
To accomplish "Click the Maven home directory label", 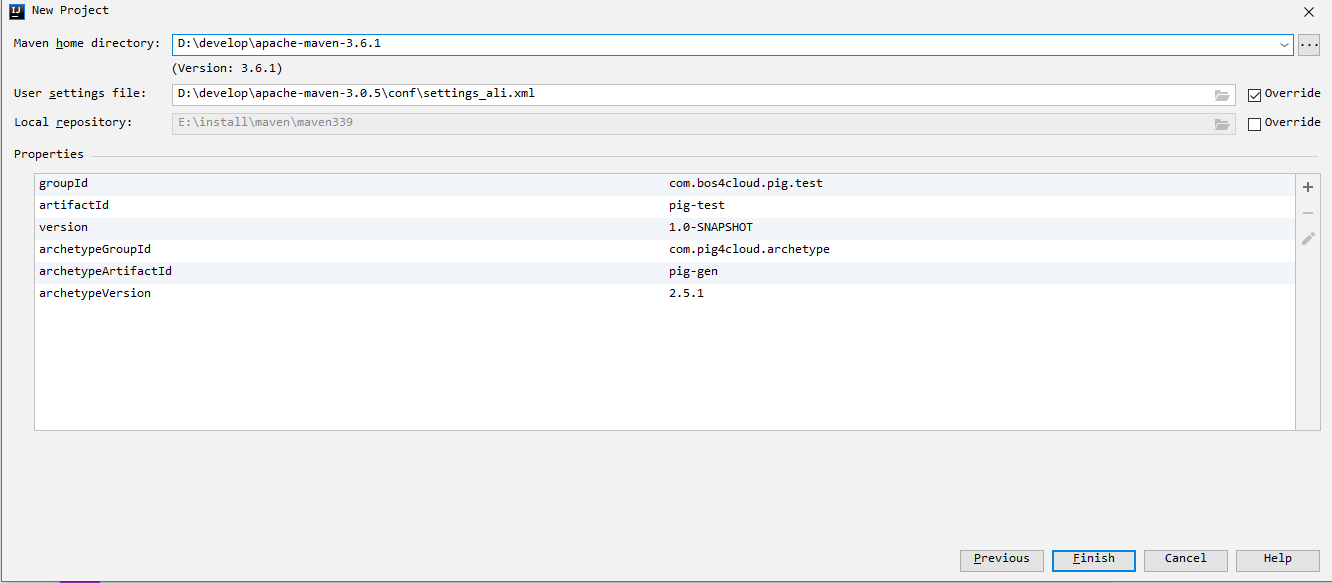I will [87, 44].
